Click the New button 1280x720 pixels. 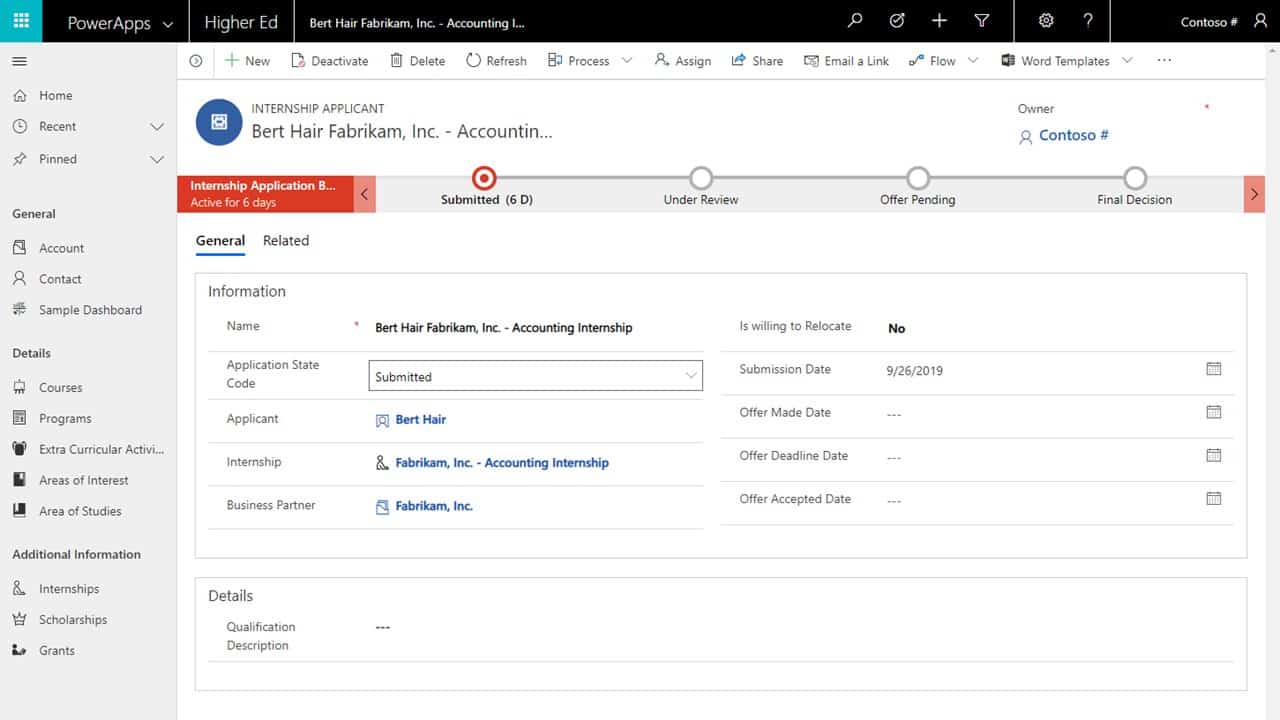(247, 61)
